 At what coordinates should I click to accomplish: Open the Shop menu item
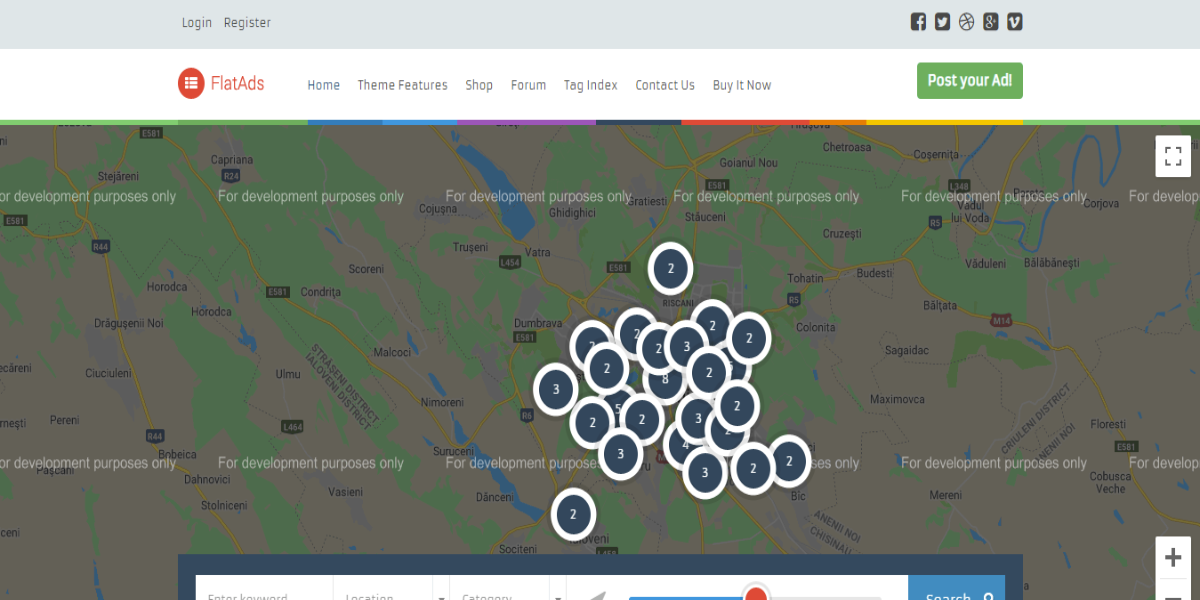tap(479, 85)
